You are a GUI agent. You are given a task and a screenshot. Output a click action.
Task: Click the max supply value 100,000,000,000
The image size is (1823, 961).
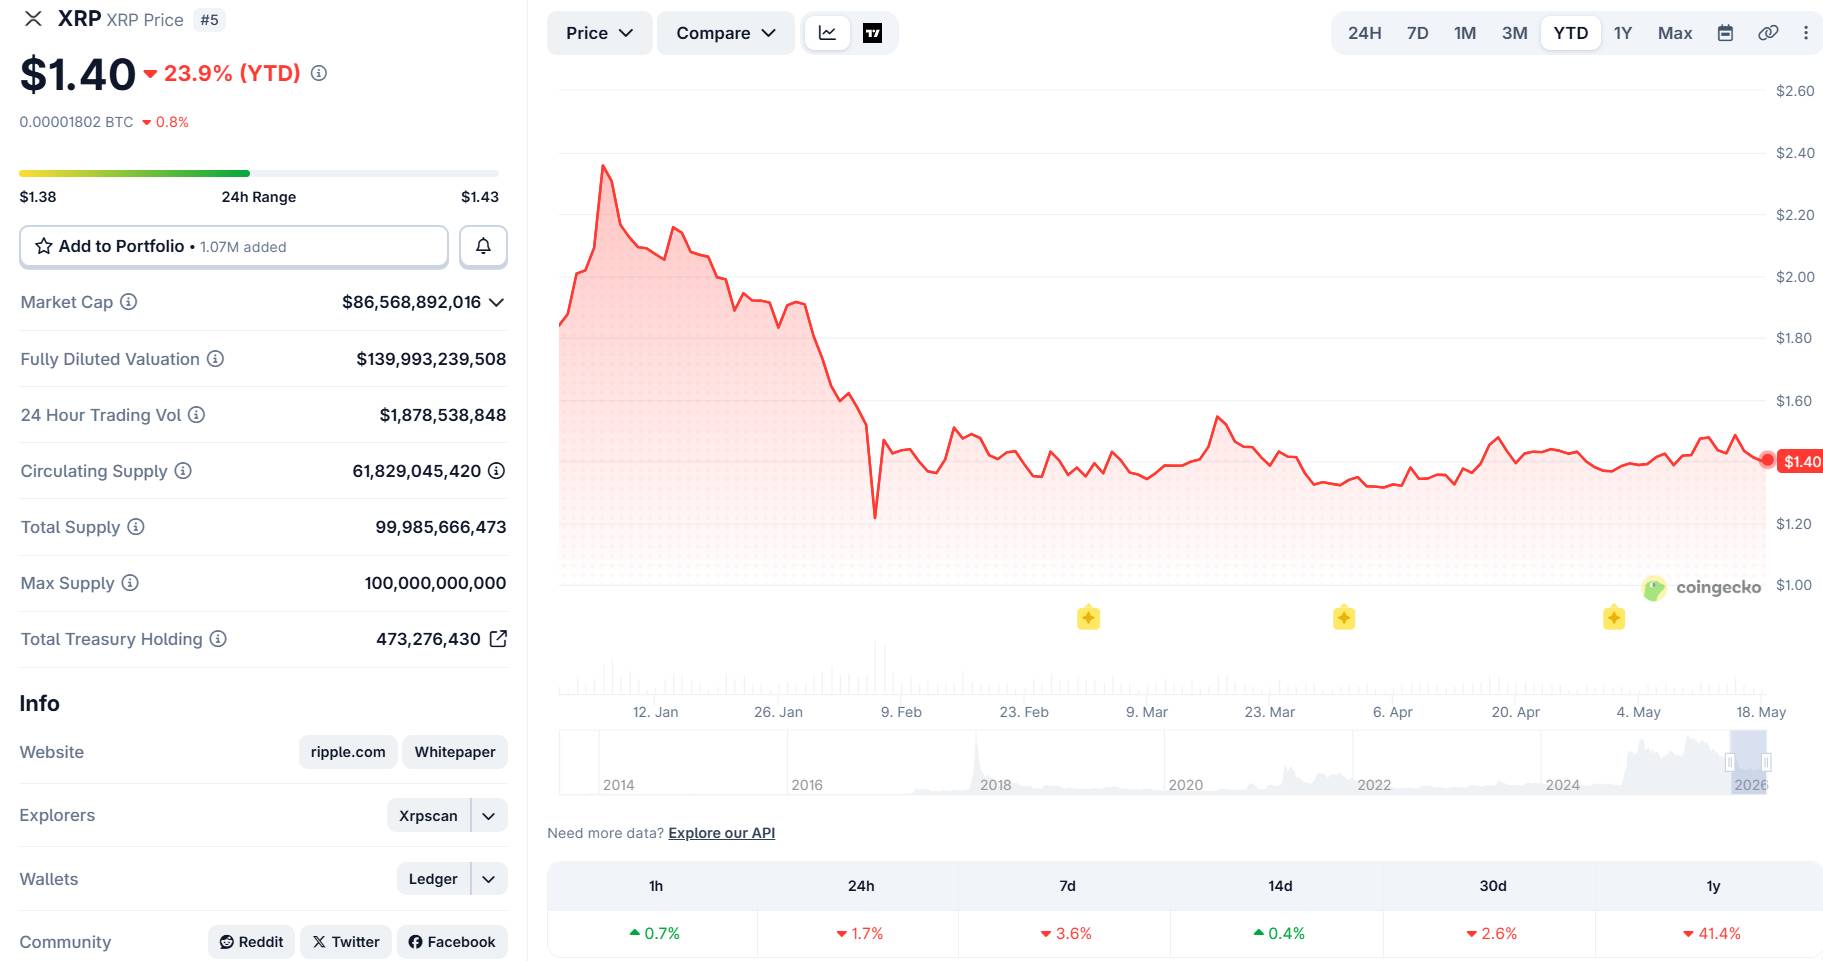pyautogui.click(x=435, y=583)
